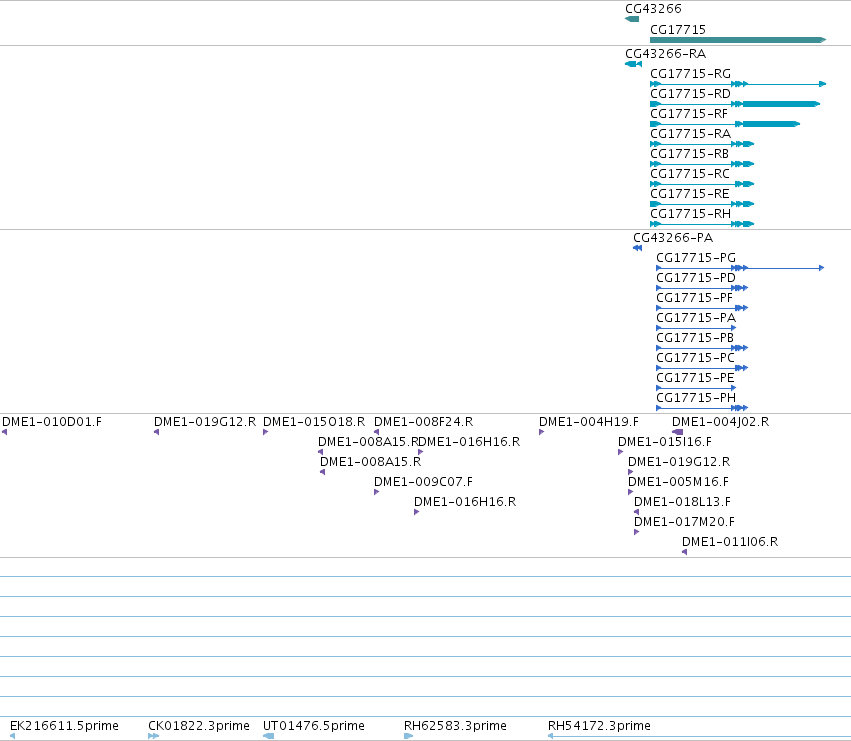The image size is (851, 741).
Task: Select the DME1-005M16.F label
Action: pyautogui.click(x=678, y=482)
